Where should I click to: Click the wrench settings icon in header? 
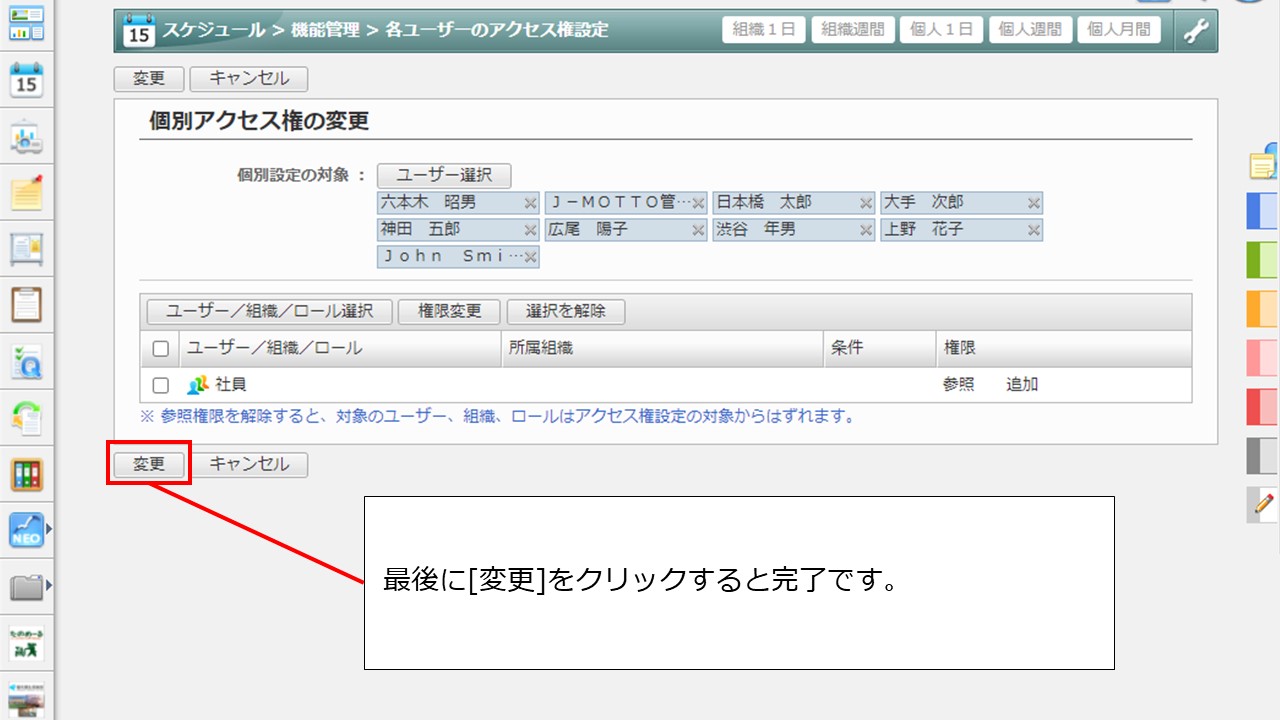(1196, 30)
